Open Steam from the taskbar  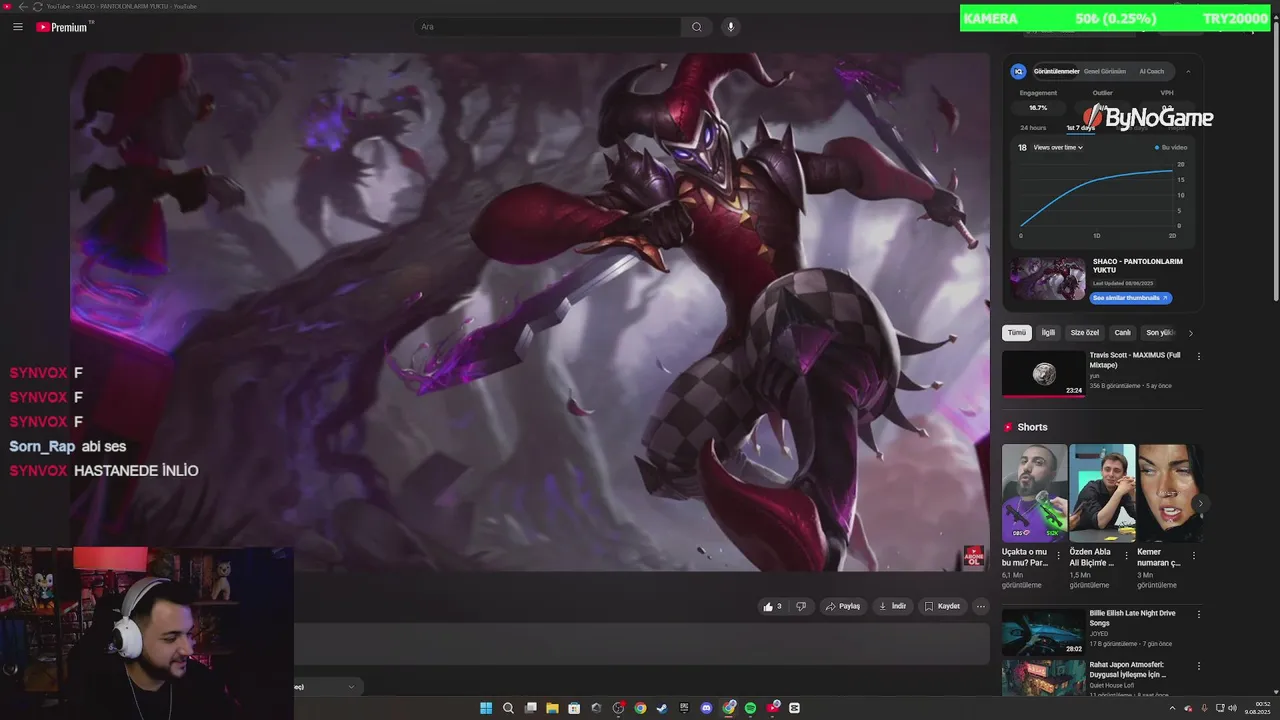(662, 708)
